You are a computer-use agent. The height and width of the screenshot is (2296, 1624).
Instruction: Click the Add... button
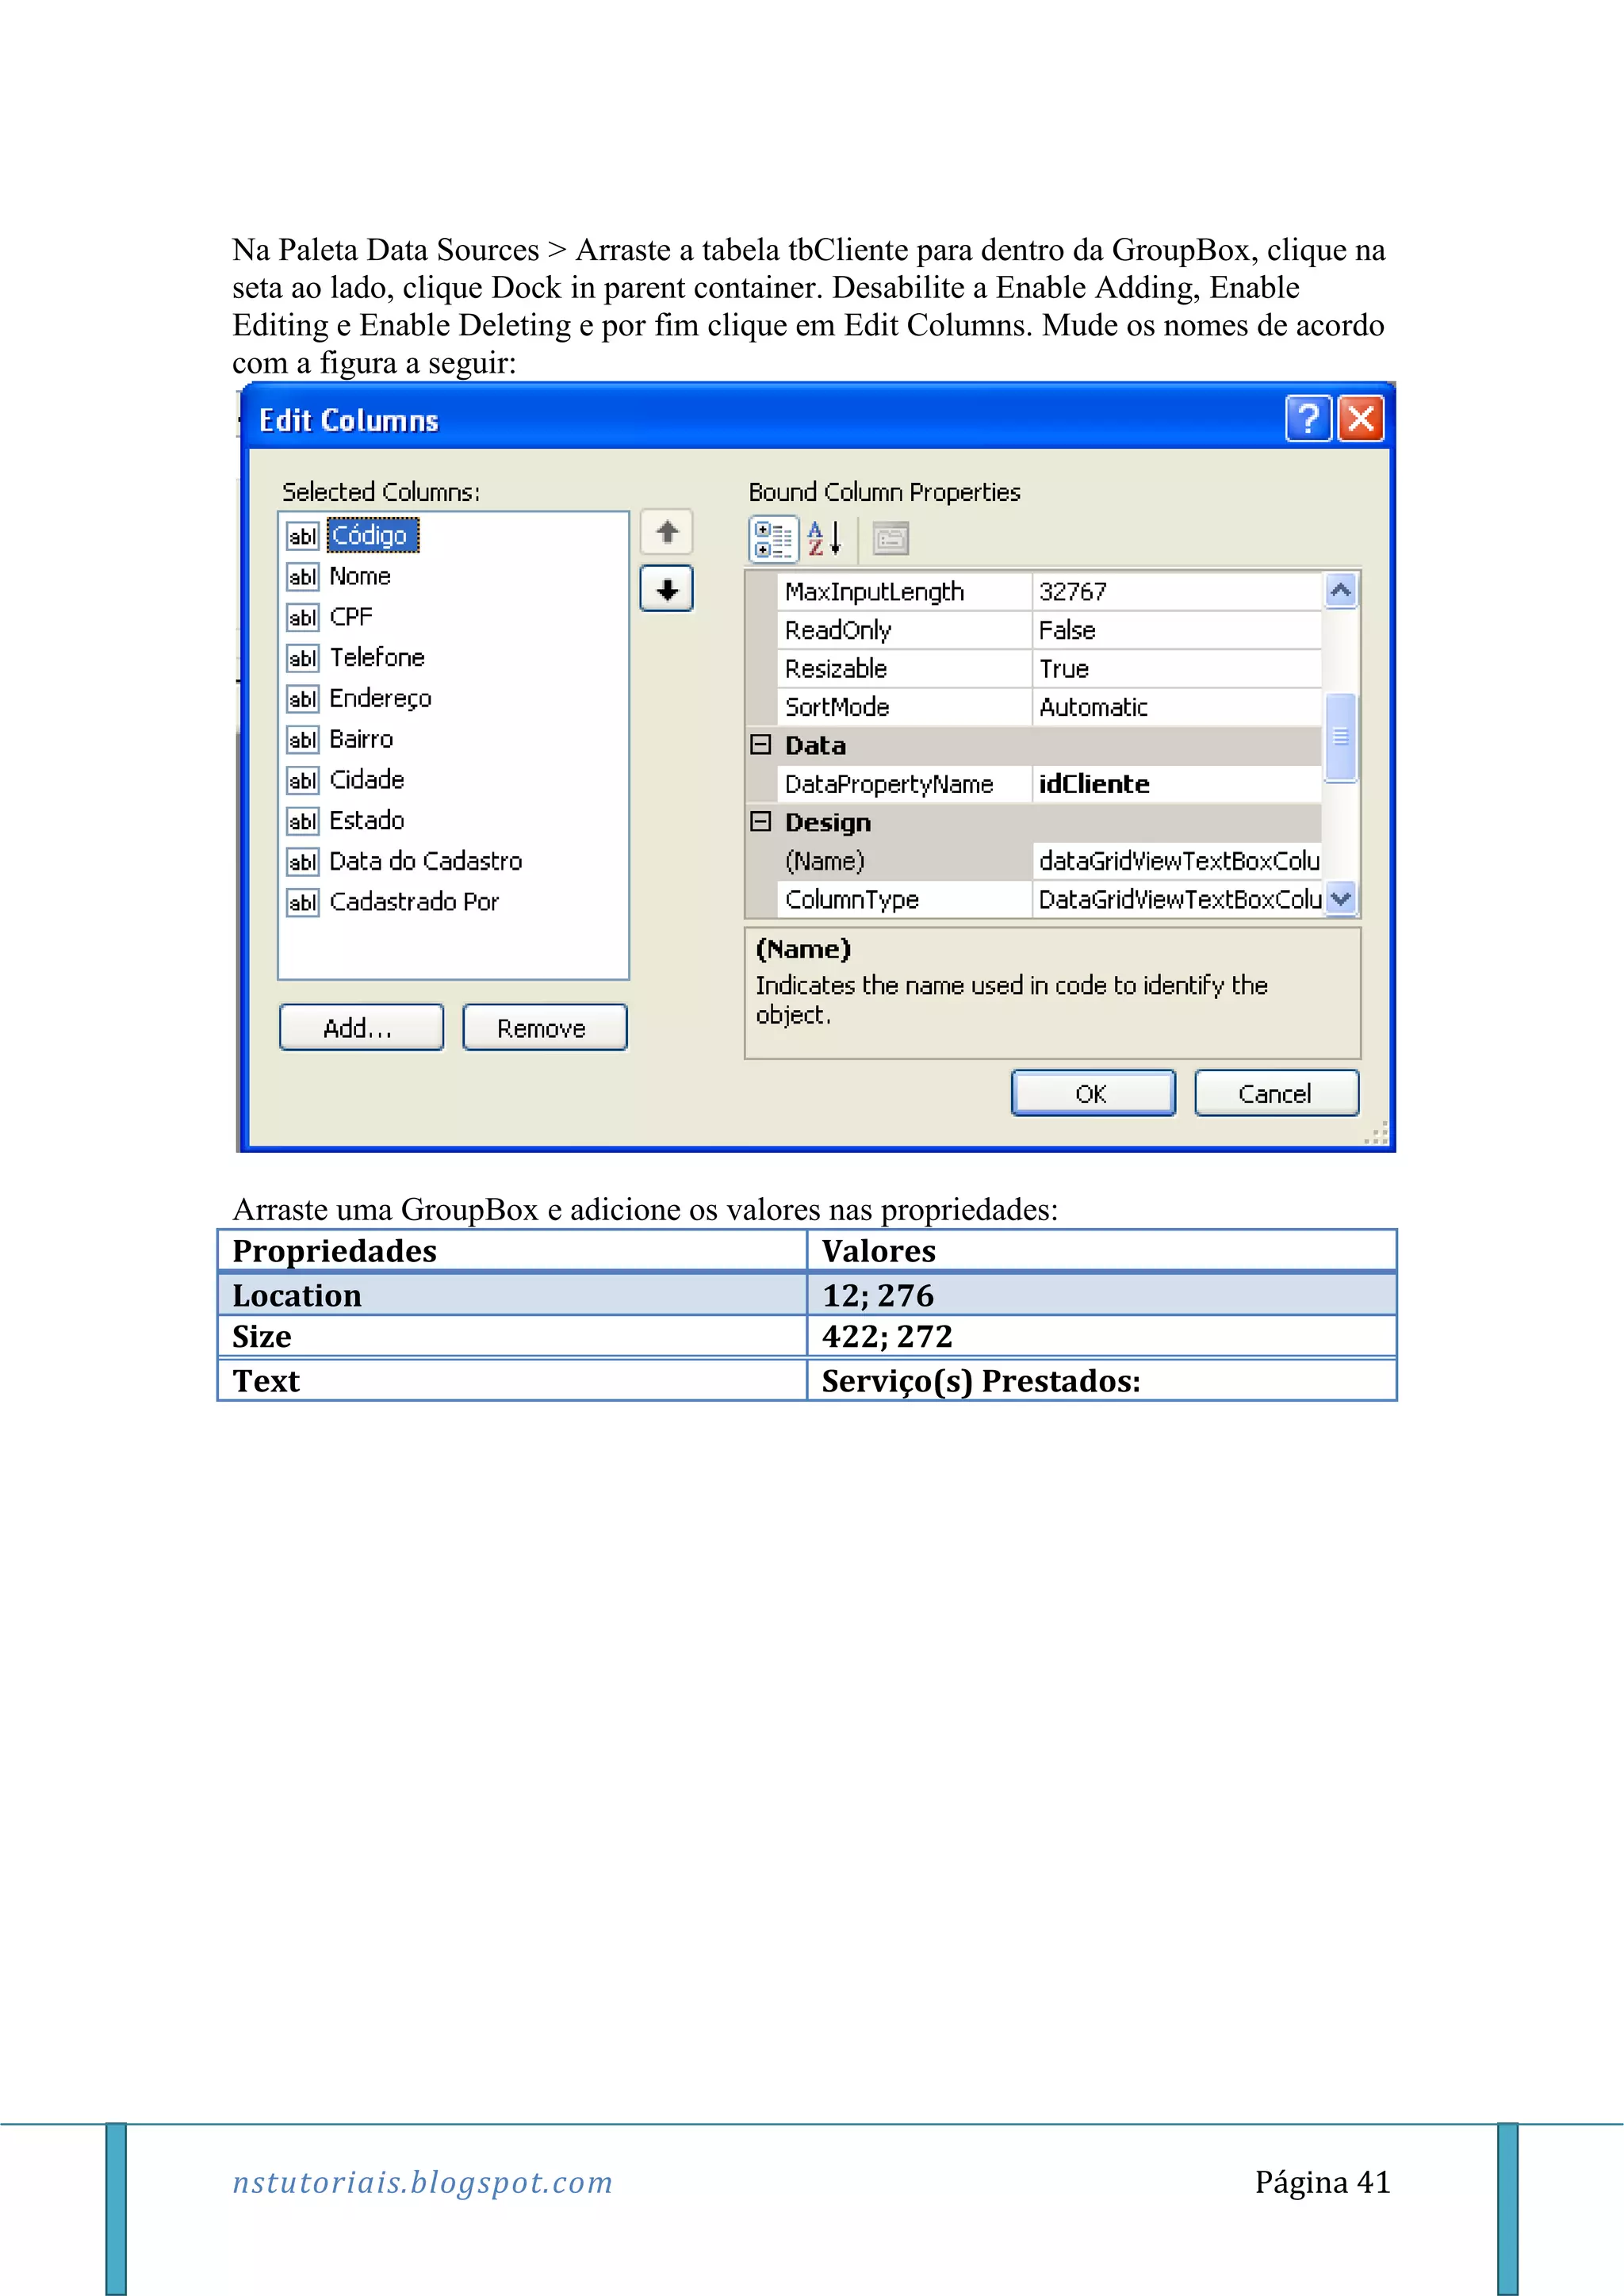click(361, 1028)
